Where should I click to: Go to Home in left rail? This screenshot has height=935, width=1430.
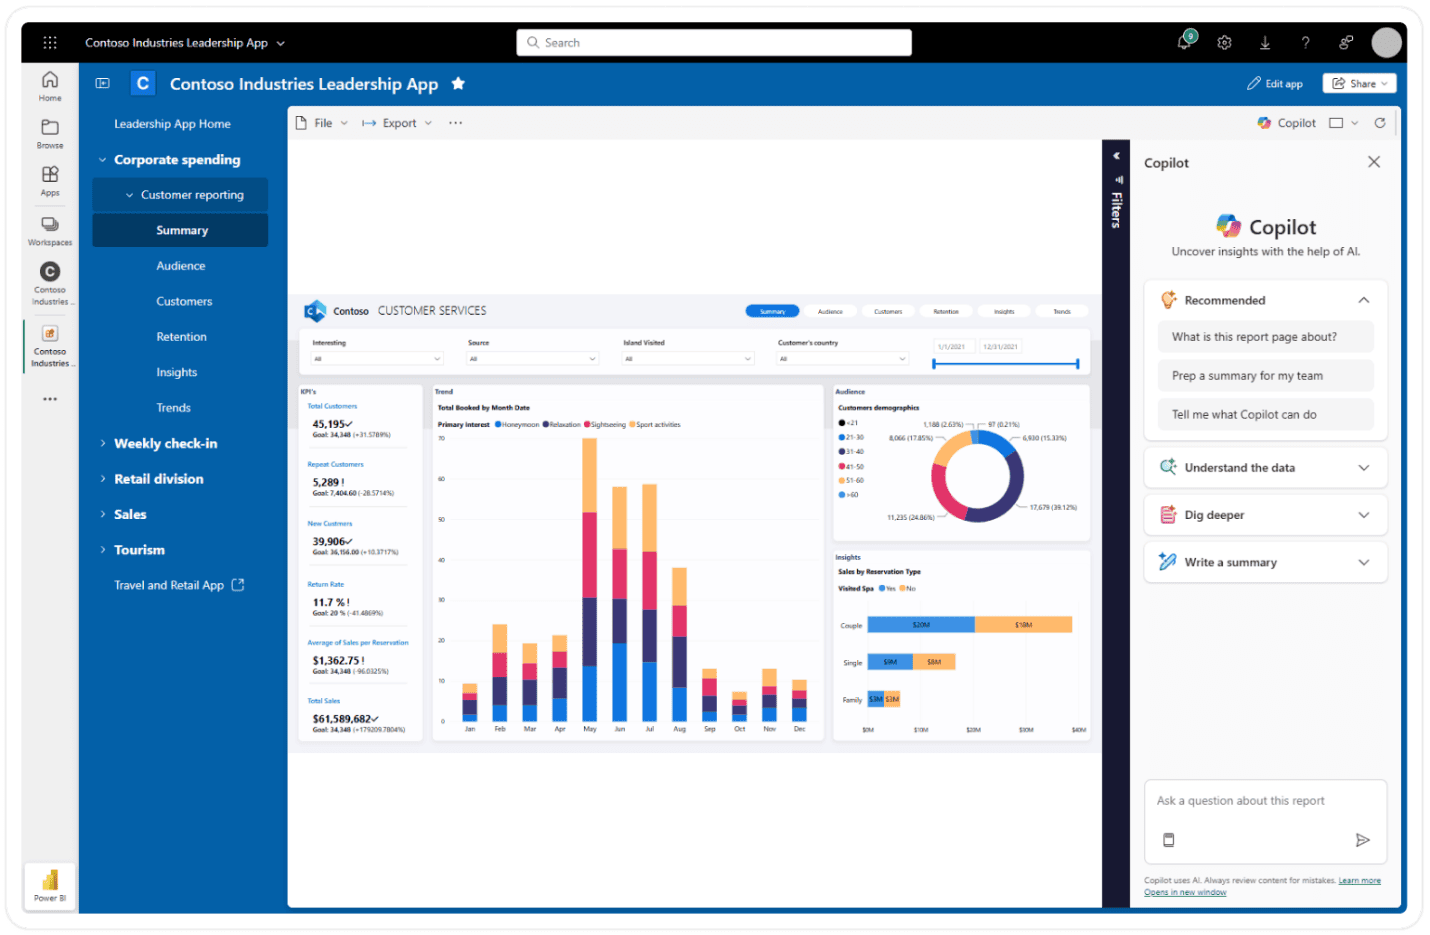pos(50,86)
